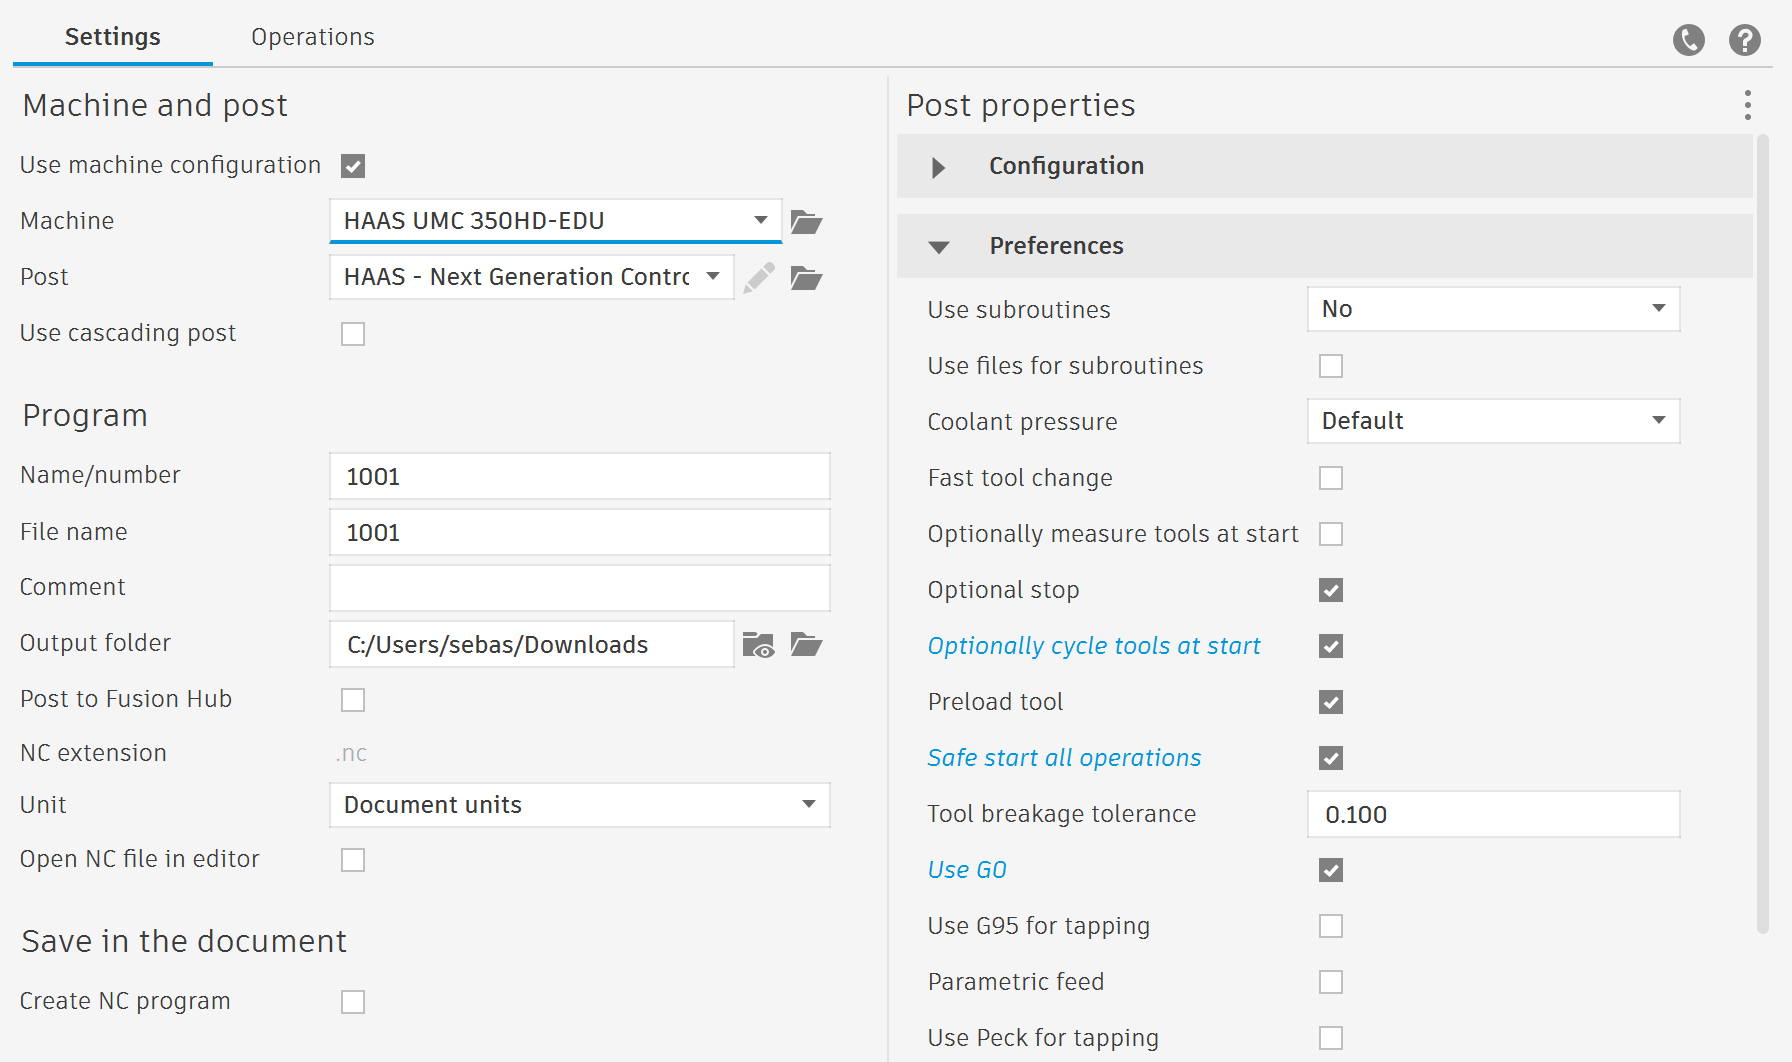
Task: Click the Post properties heading
Action: 1021,105
